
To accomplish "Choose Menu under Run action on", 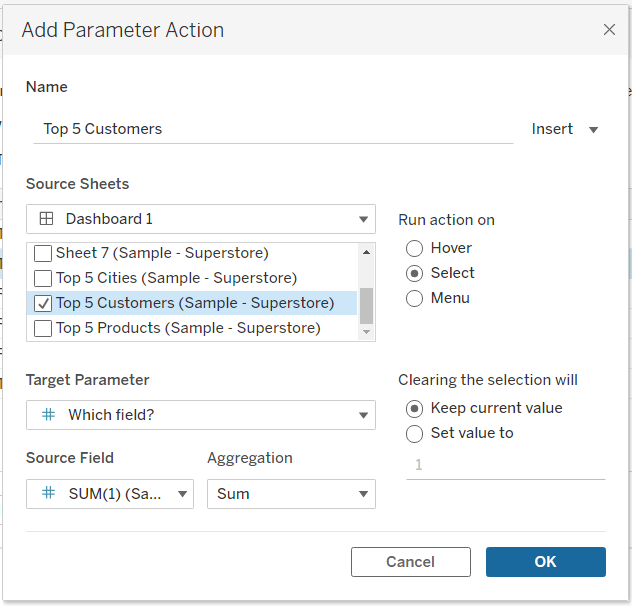I will [x=415, y=298].
